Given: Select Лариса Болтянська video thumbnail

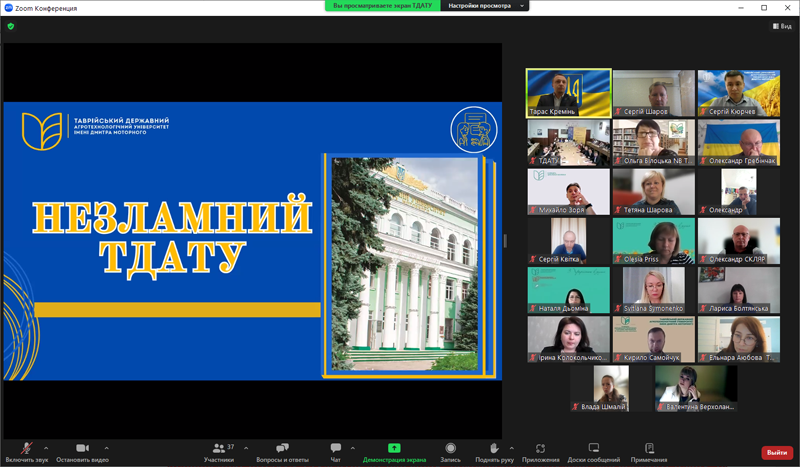Looking at the screenshot, I should click(x=739, y=290).
